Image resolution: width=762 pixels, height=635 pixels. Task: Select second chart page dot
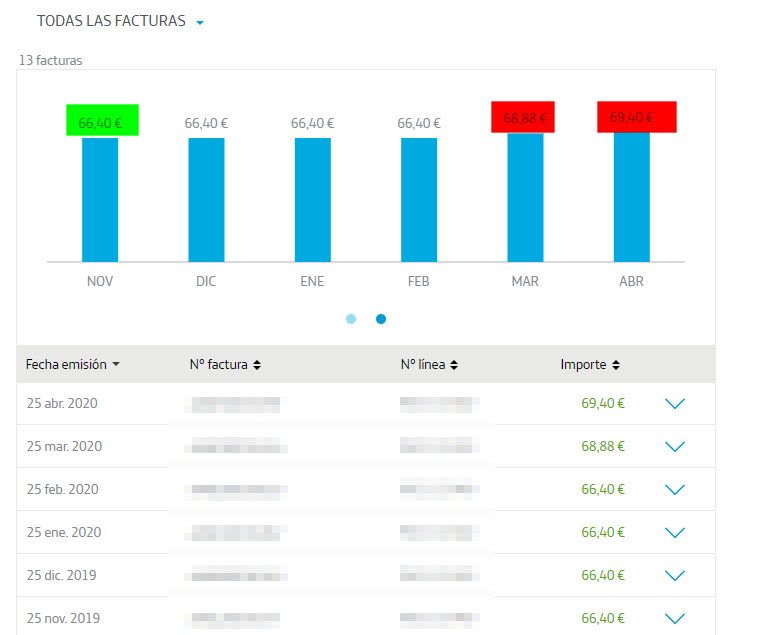381,319
